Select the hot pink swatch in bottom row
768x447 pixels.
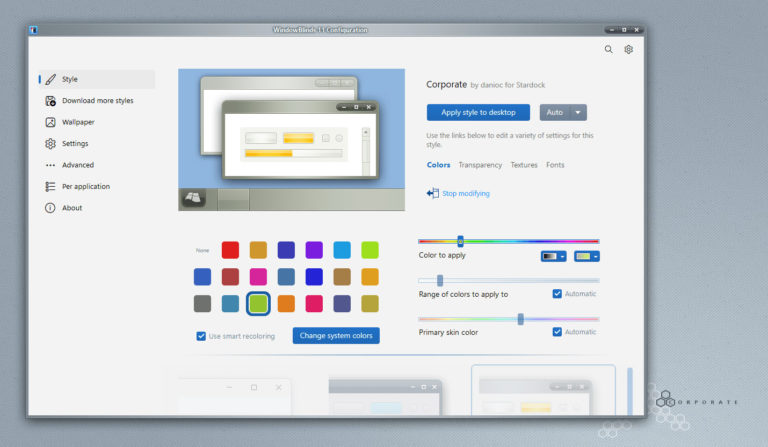(314, 304)
